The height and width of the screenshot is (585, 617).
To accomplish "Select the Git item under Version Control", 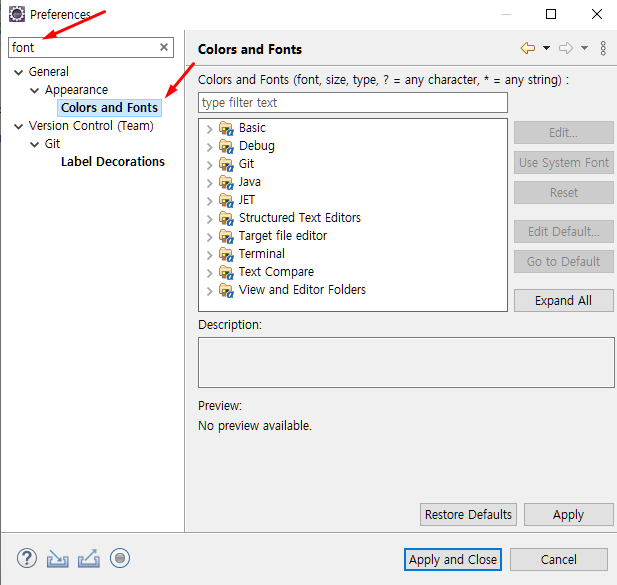I will point(52,144).
